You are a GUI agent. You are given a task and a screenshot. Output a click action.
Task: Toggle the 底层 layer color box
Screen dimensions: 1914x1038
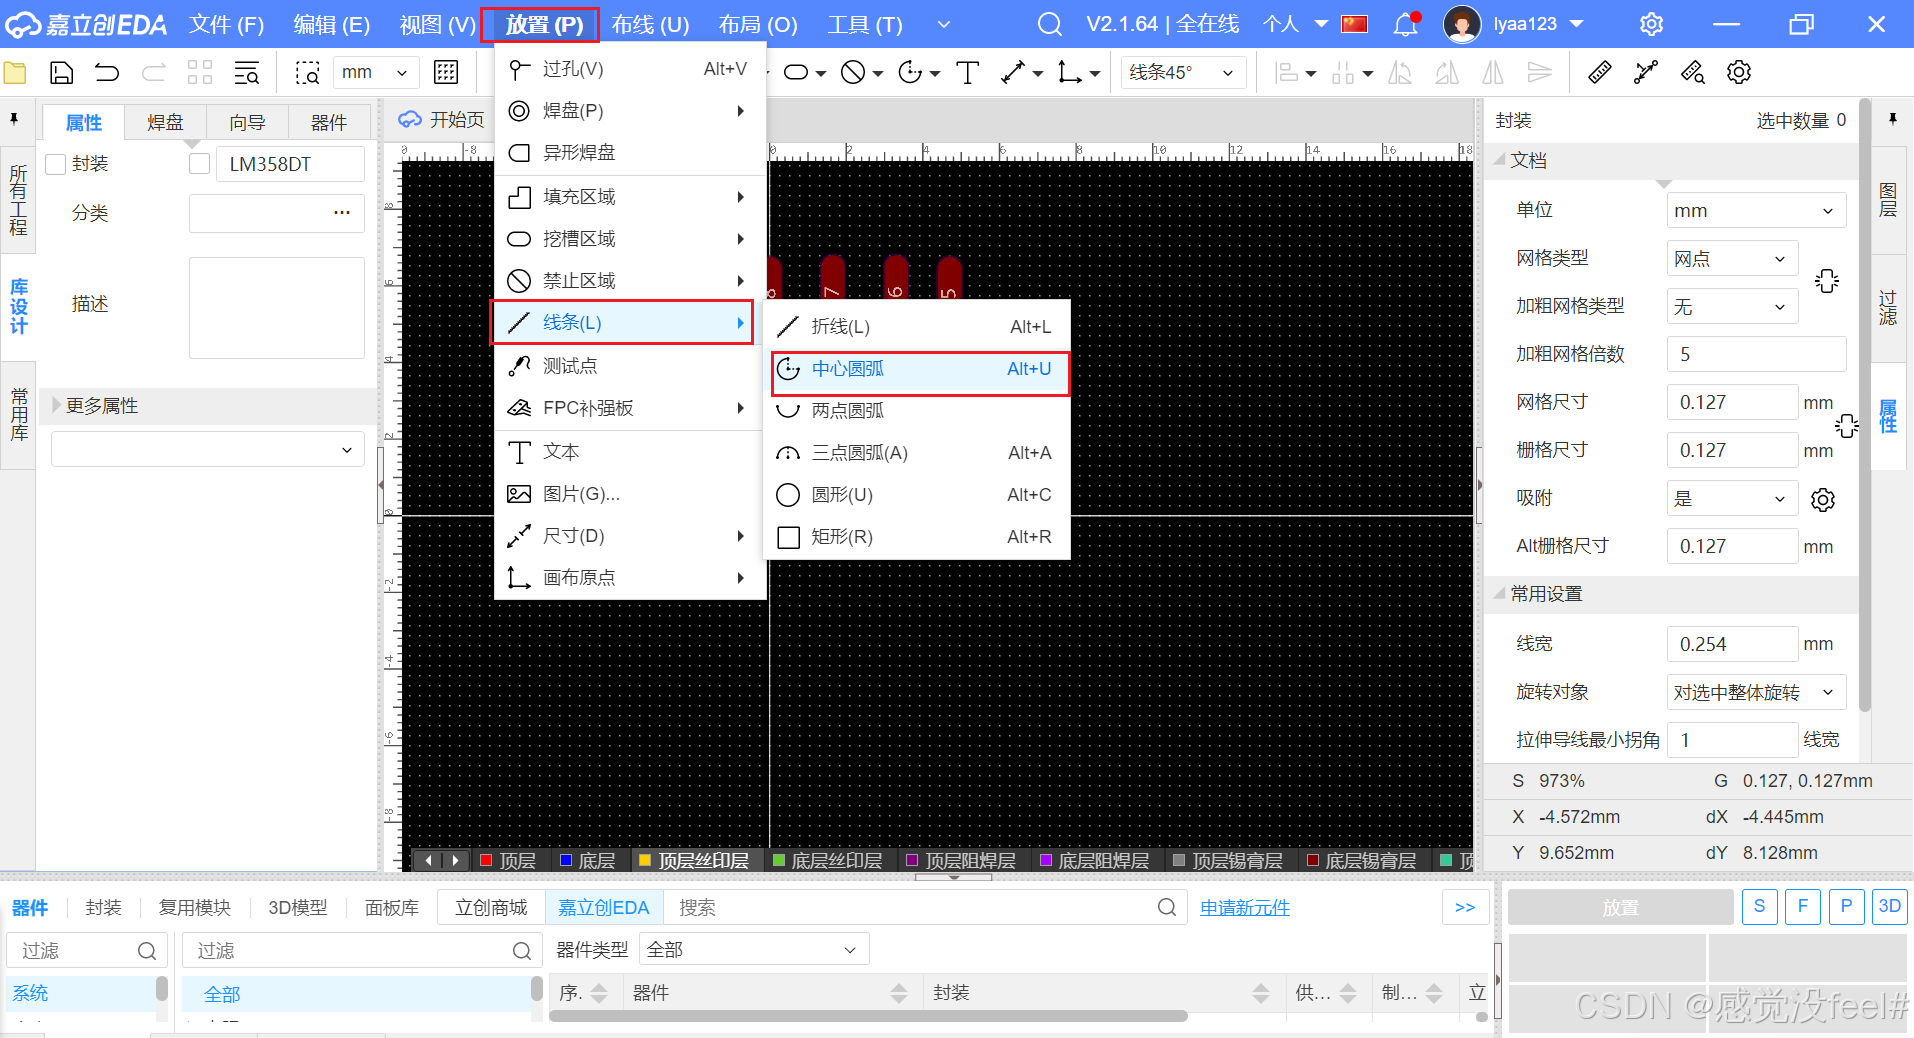point(566,861)
